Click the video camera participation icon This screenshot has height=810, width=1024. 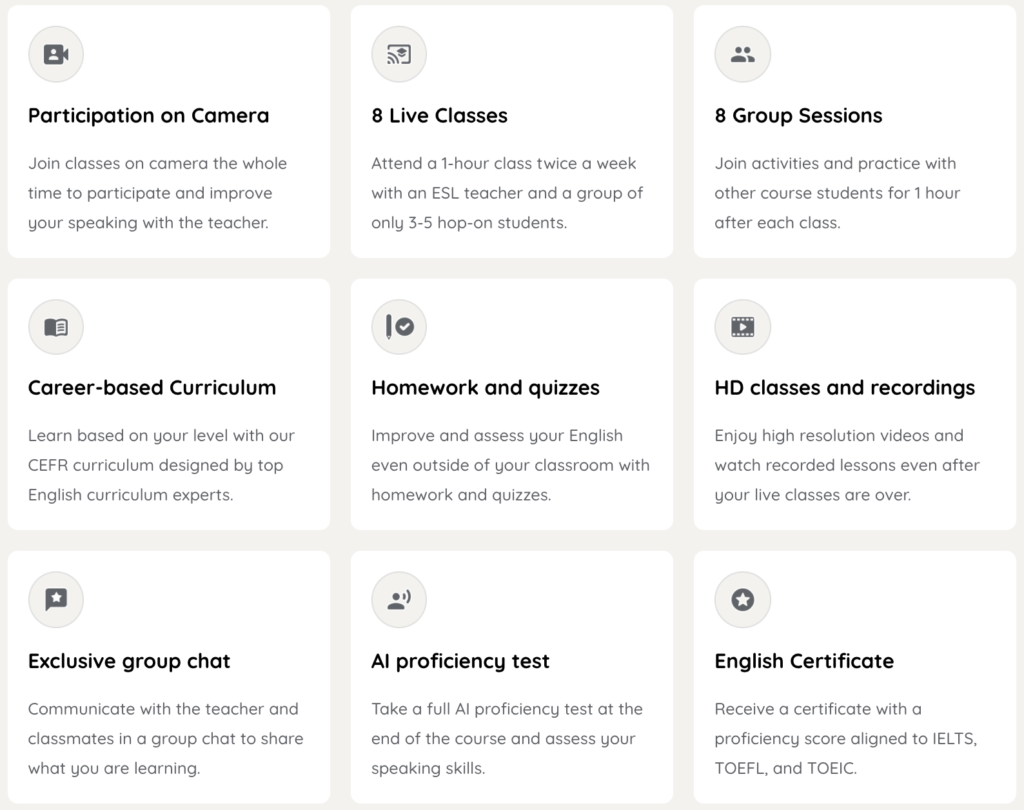tap(56, 54)
